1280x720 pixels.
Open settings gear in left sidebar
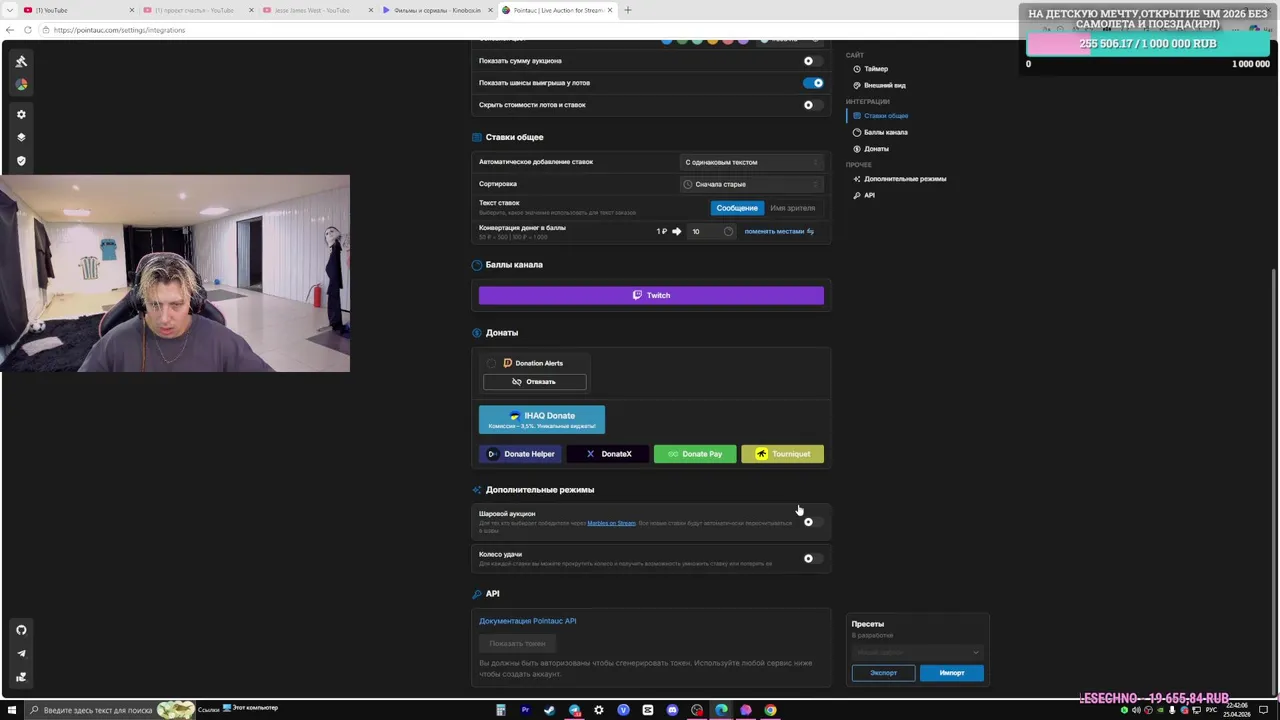click(21, 114)
